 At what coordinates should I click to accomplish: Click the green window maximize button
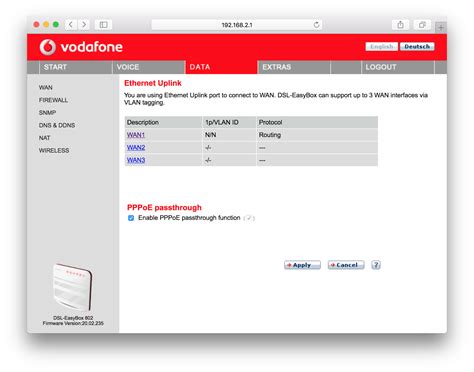[x=56, y=24]
